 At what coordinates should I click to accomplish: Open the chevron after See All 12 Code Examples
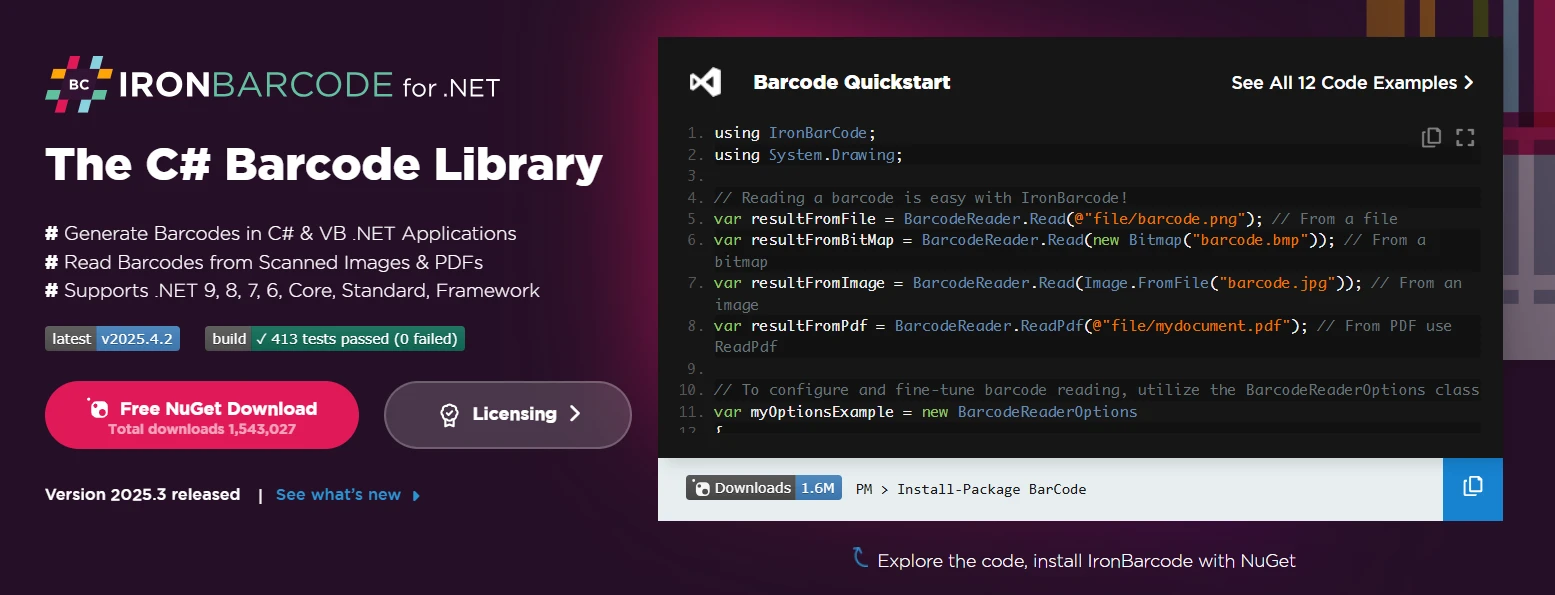(x=1468, y=83)
